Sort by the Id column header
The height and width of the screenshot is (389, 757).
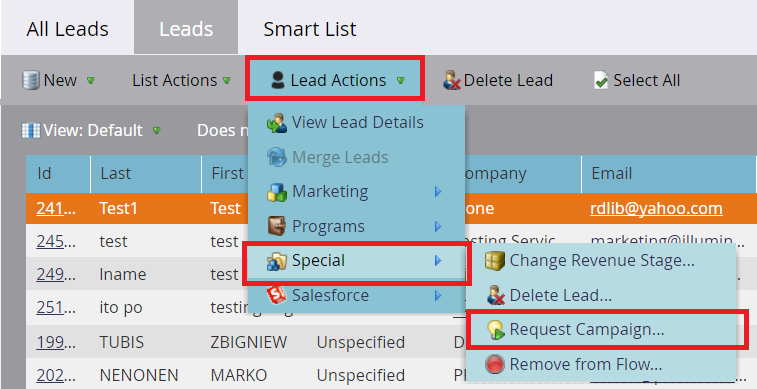(58, 174)
